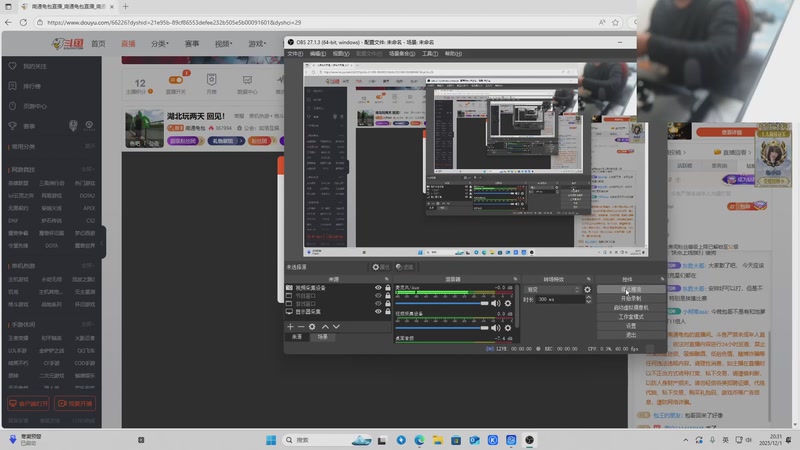Screen dimensions: 800x450
Task: Expand the 视频 navigation dropdown on Douyu
Action: (x=223, y=44)
